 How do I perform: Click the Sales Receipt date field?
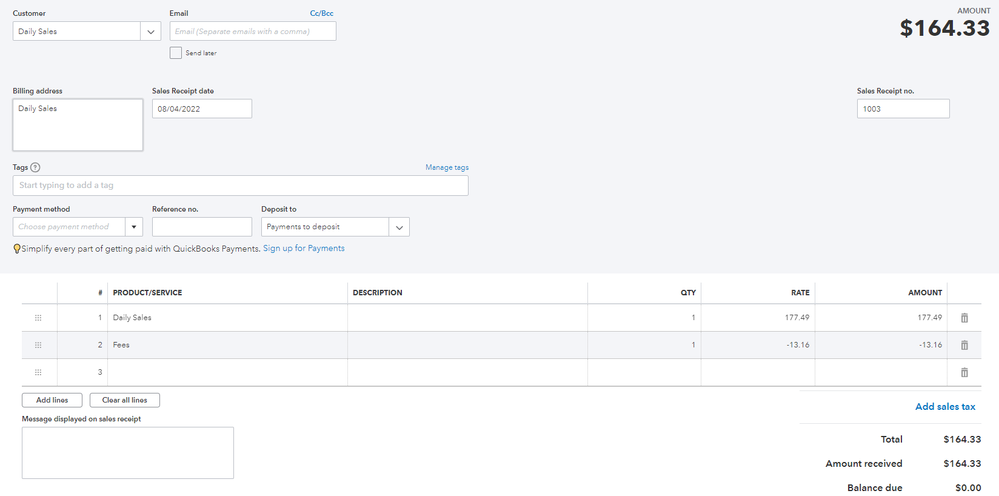pyautogui.click(x=202, y=109)
